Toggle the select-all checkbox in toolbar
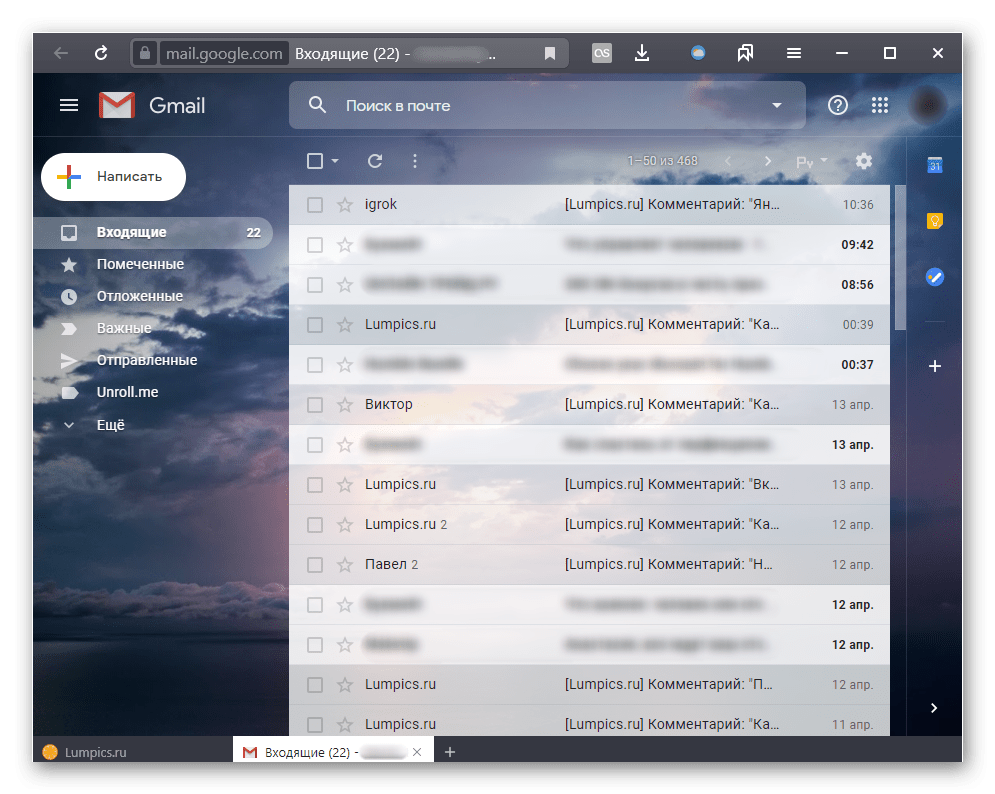Image resolution: width=995 pixels, height=794 pixels. tap(315, 161)
